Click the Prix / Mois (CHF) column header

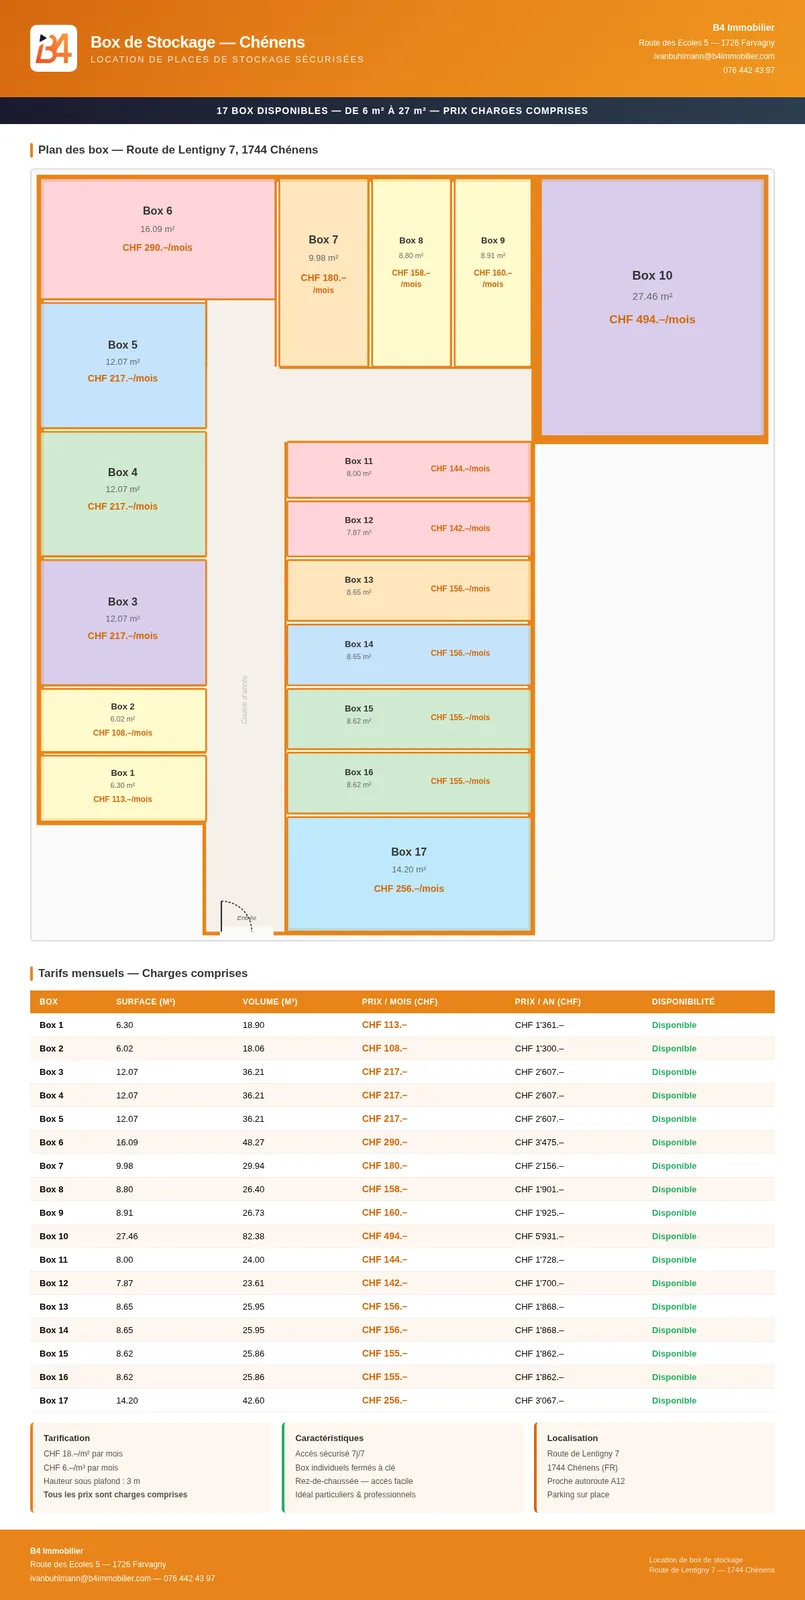[x=400, y=1001]
